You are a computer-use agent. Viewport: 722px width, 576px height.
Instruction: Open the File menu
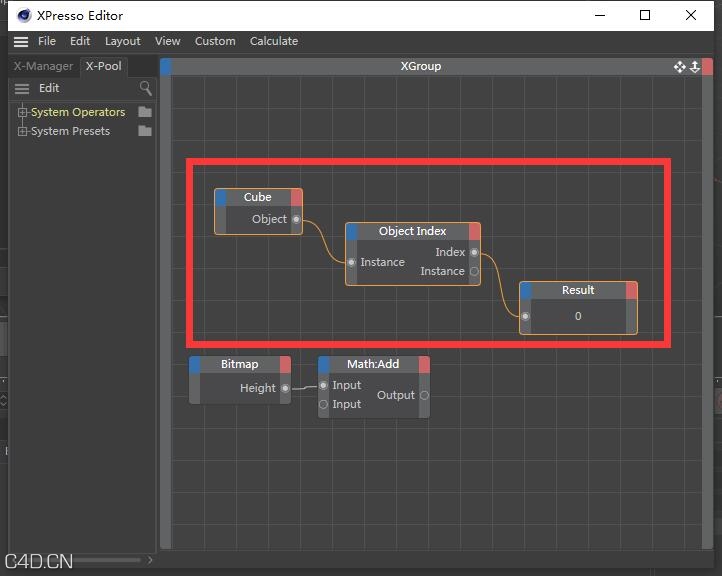47,41
